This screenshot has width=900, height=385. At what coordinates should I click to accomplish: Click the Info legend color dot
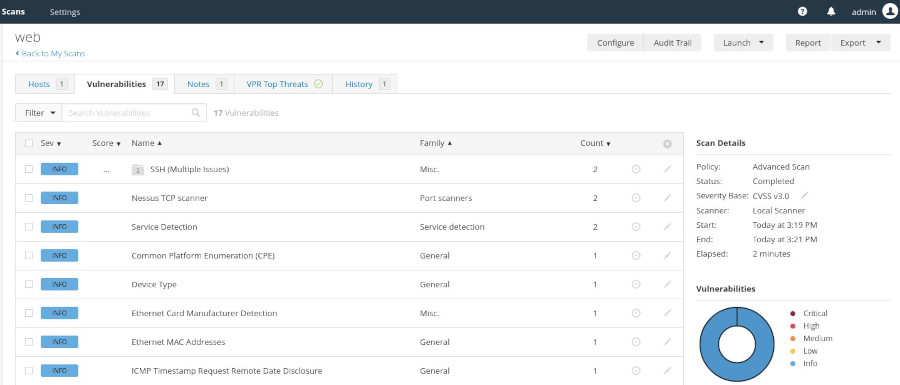point(793,363)
